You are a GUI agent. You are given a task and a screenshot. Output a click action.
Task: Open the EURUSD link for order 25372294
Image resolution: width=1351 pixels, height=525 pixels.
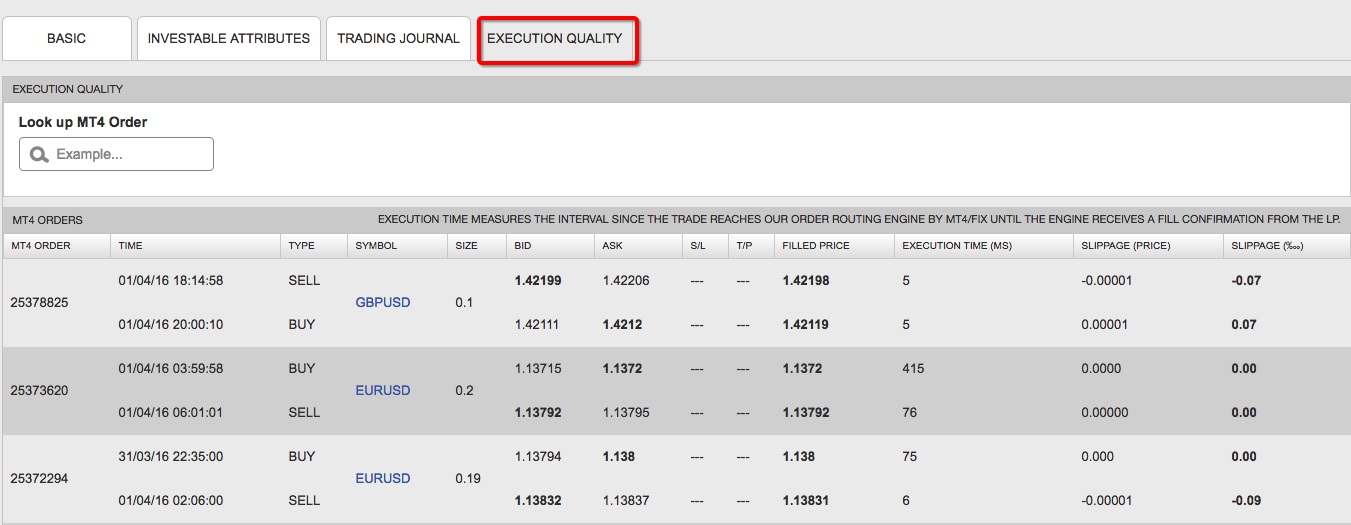(x=383, y=478)
